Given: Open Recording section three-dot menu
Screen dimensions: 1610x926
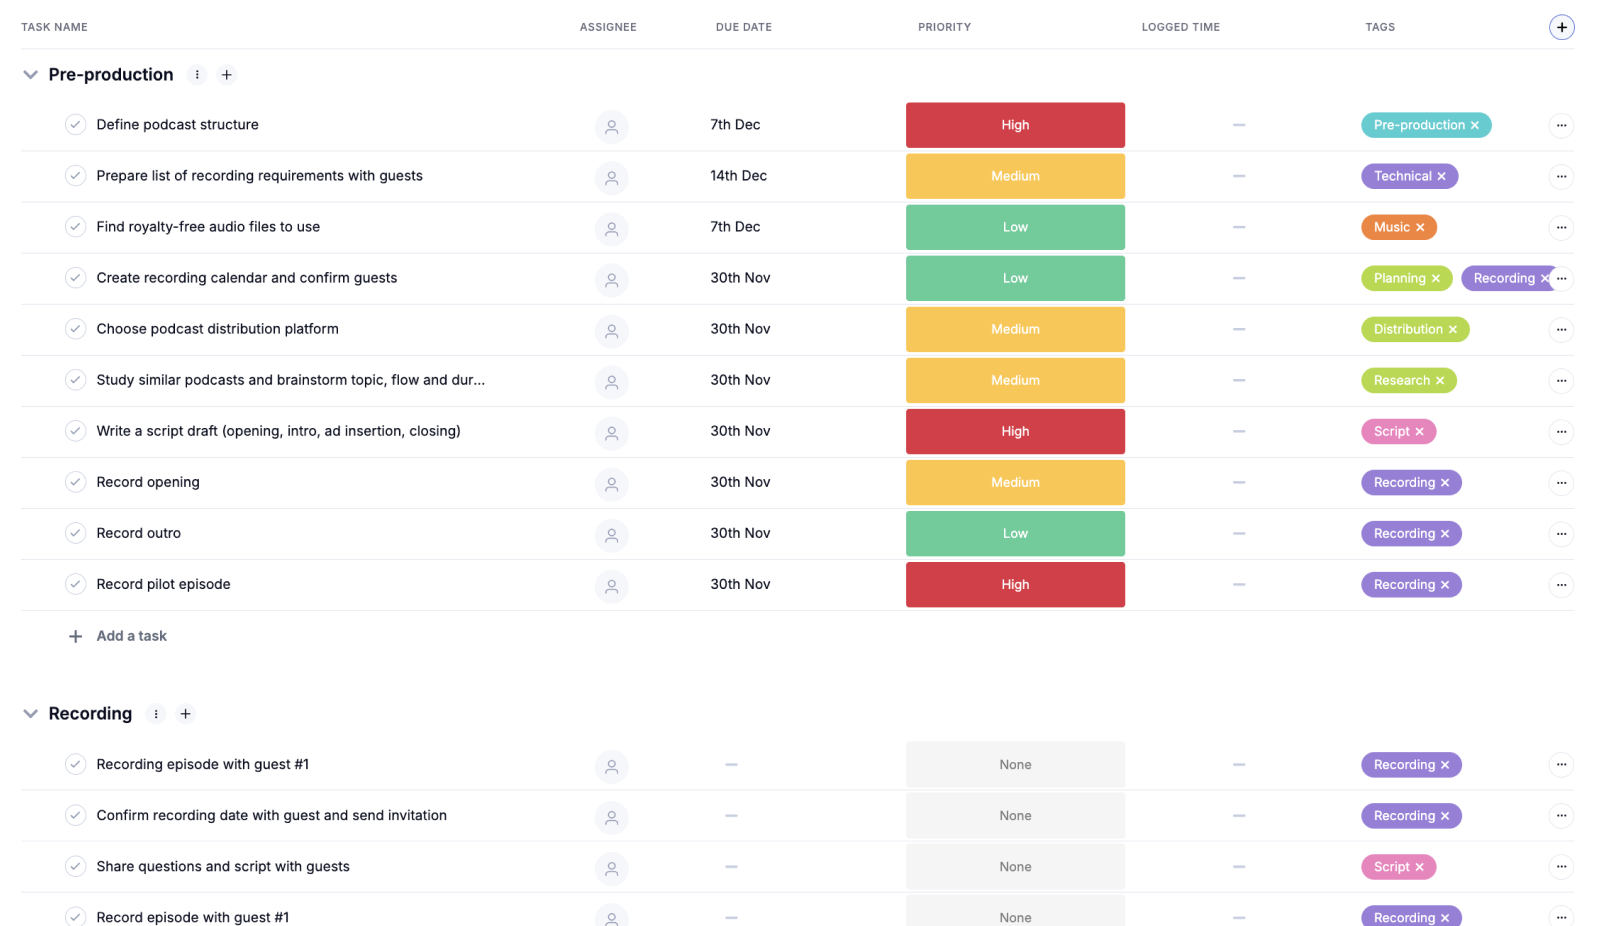Looking at the screenshot, I should (x=156, y=714).
